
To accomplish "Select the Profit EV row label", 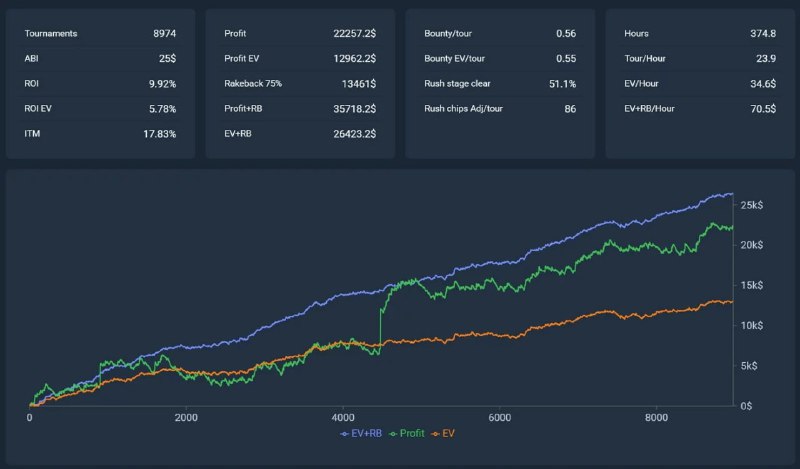I will click(x=246, y=58).
